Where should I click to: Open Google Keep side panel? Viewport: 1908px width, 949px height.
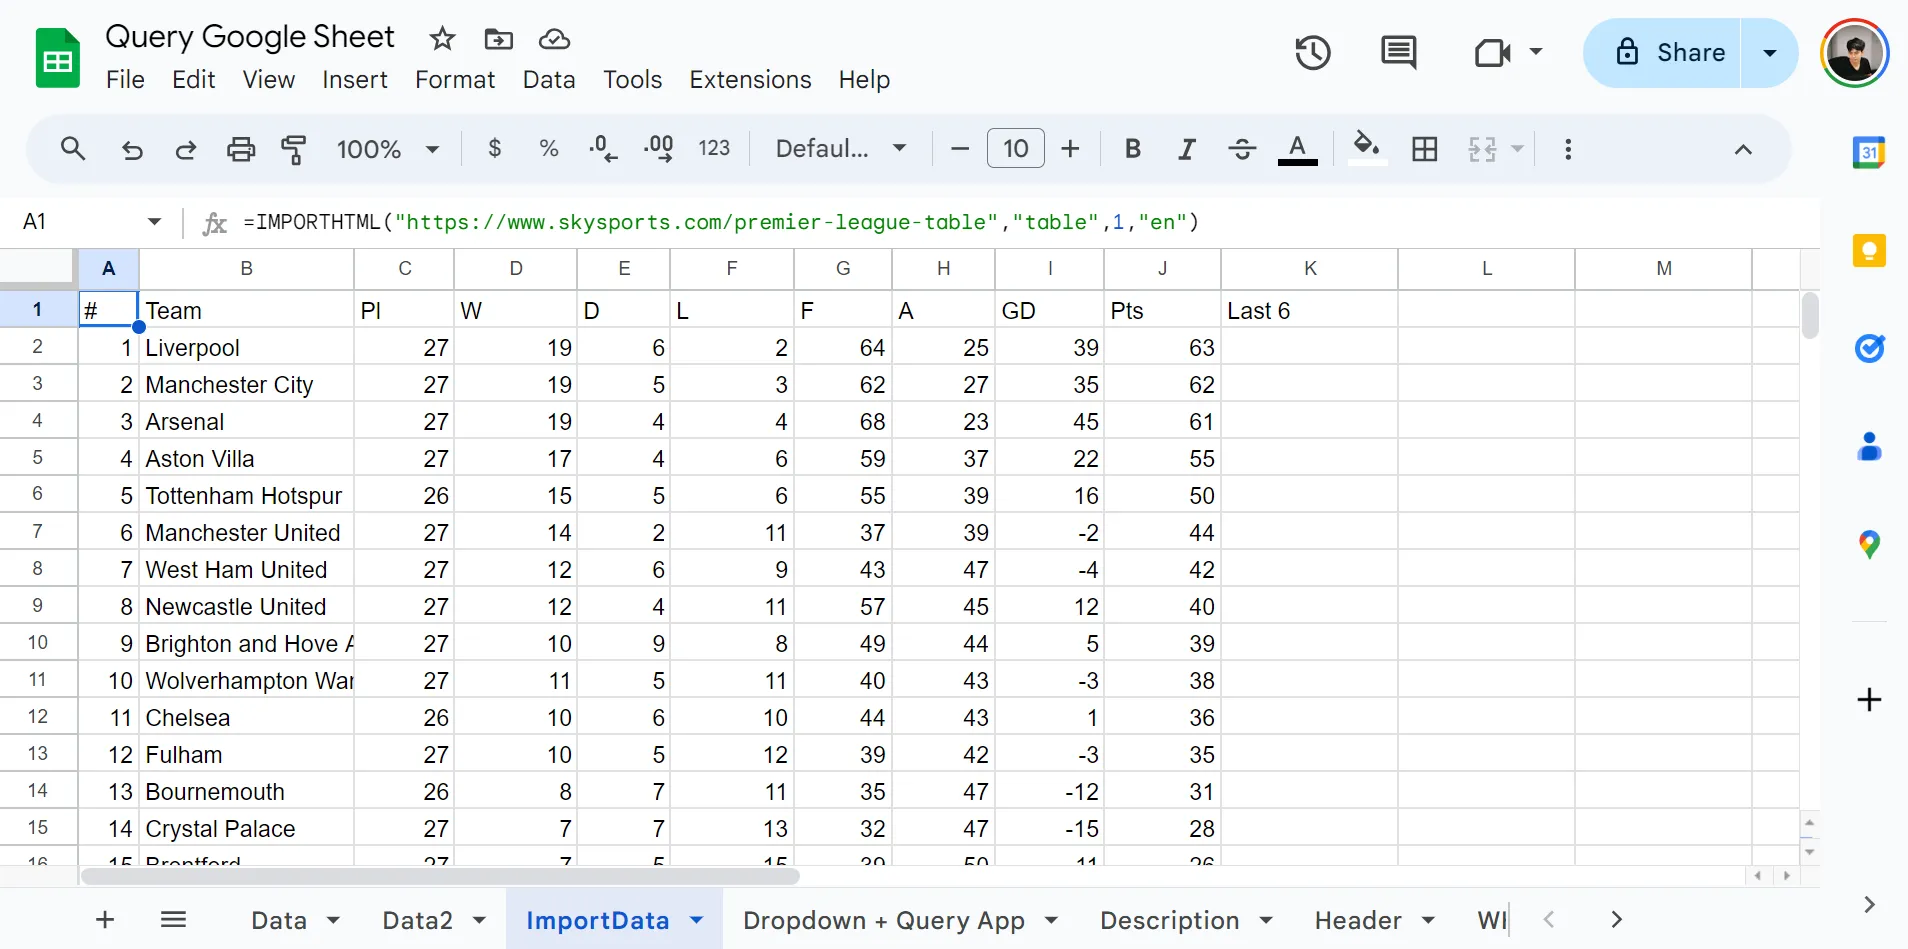point(1869,250)
